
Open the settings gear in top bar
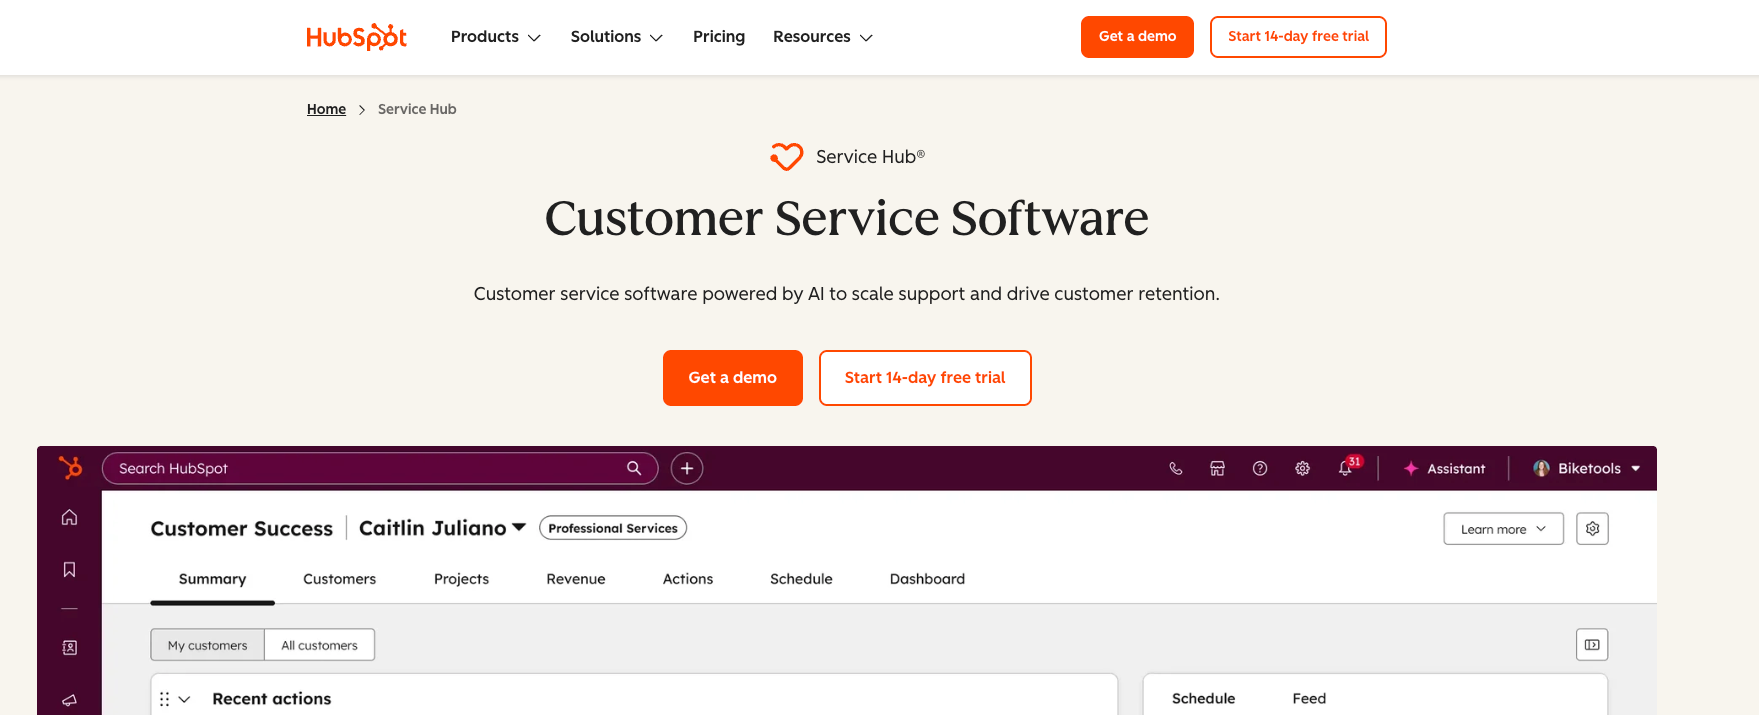(1302, 468)
